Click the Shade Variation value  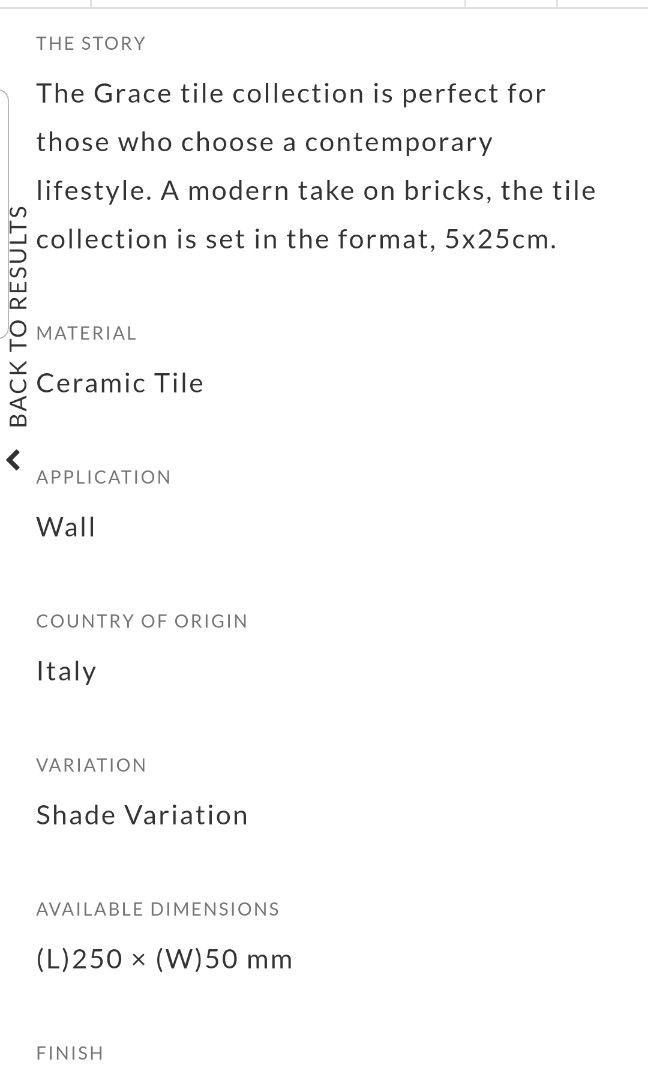[142, 814]
